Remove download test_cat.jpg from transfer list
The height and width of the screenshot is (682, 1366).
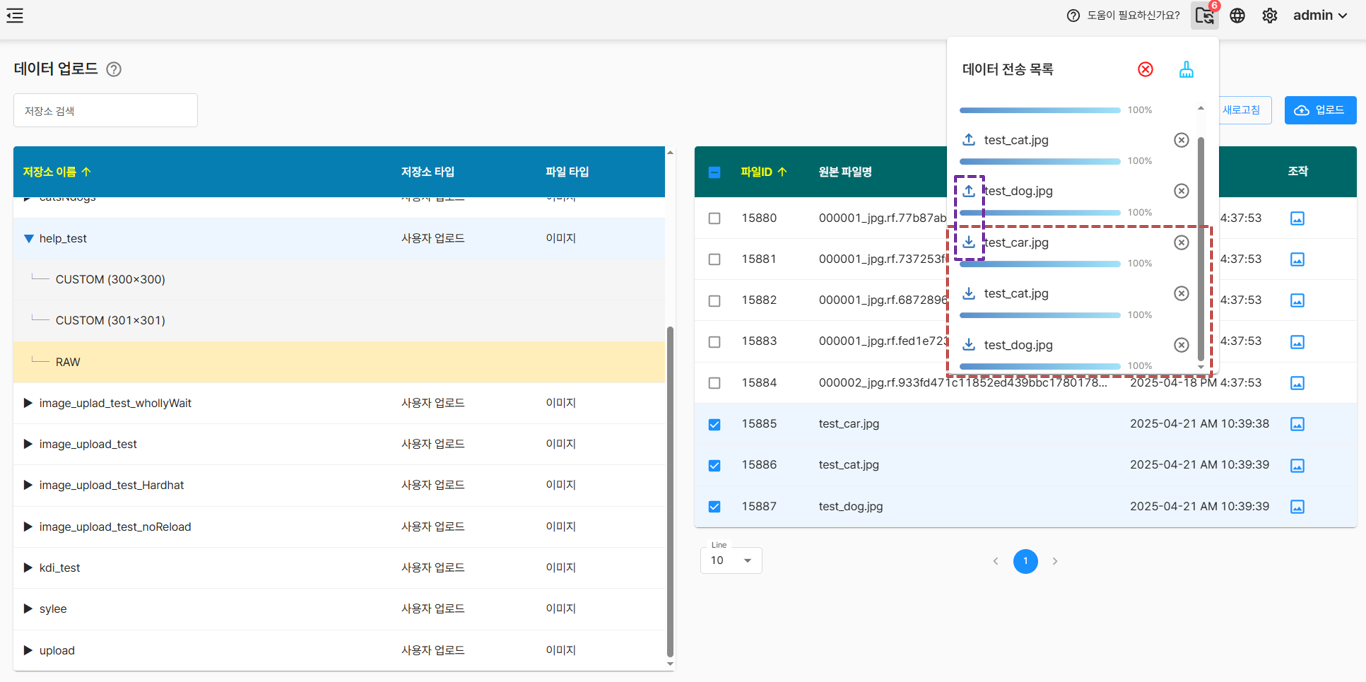point(1181,294)
